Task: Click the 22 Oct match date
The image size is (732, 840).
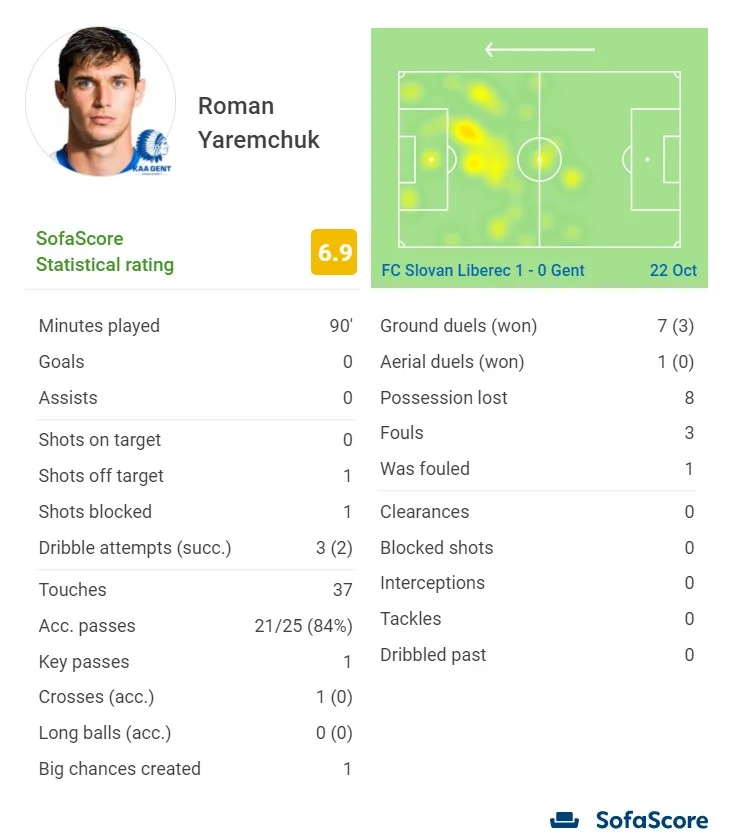Action: click(673, 270)
